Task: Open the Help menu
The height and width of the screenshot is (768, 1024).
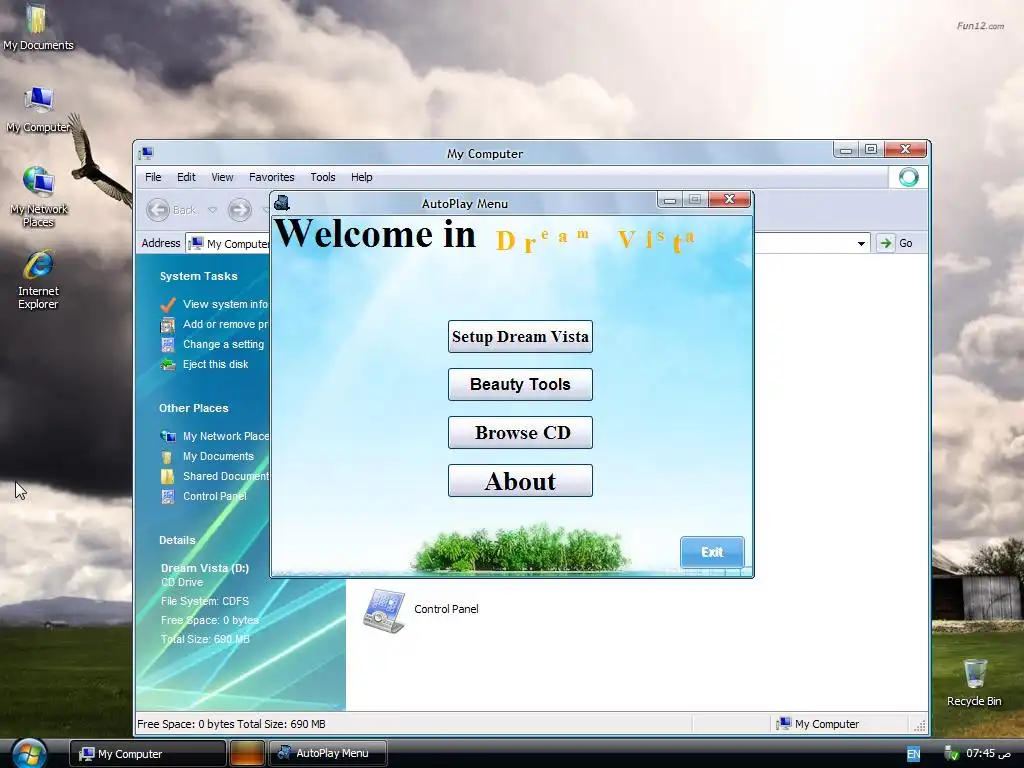Action: click(x=361, y=177)
